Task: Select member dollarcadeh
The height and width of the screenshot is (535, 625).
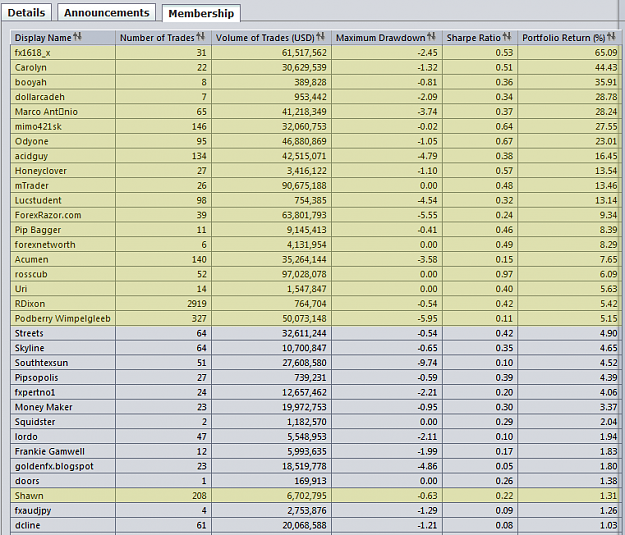Action: [x=39, y=97]
